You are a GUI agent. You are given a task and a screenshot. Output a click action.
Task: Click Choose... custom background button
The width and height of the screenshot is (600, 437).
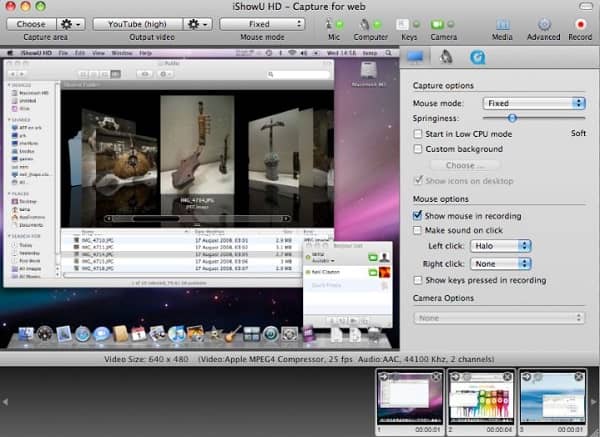465,165
